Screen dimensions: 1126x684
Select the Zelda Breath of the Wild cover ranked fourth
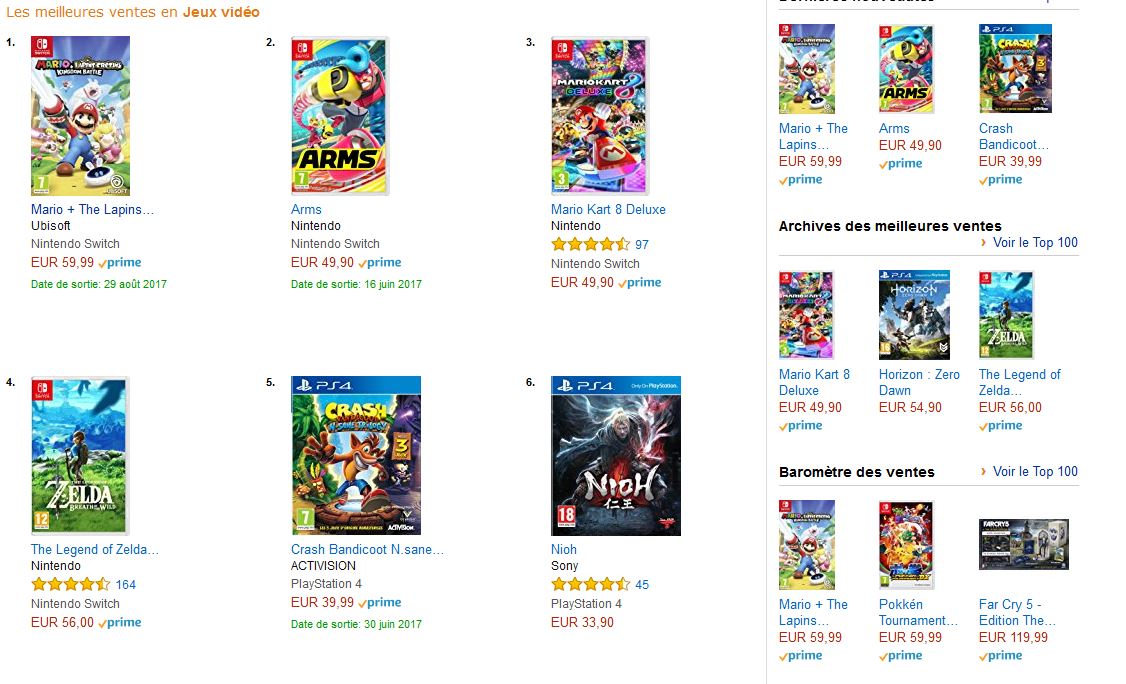tap(80, 455)
